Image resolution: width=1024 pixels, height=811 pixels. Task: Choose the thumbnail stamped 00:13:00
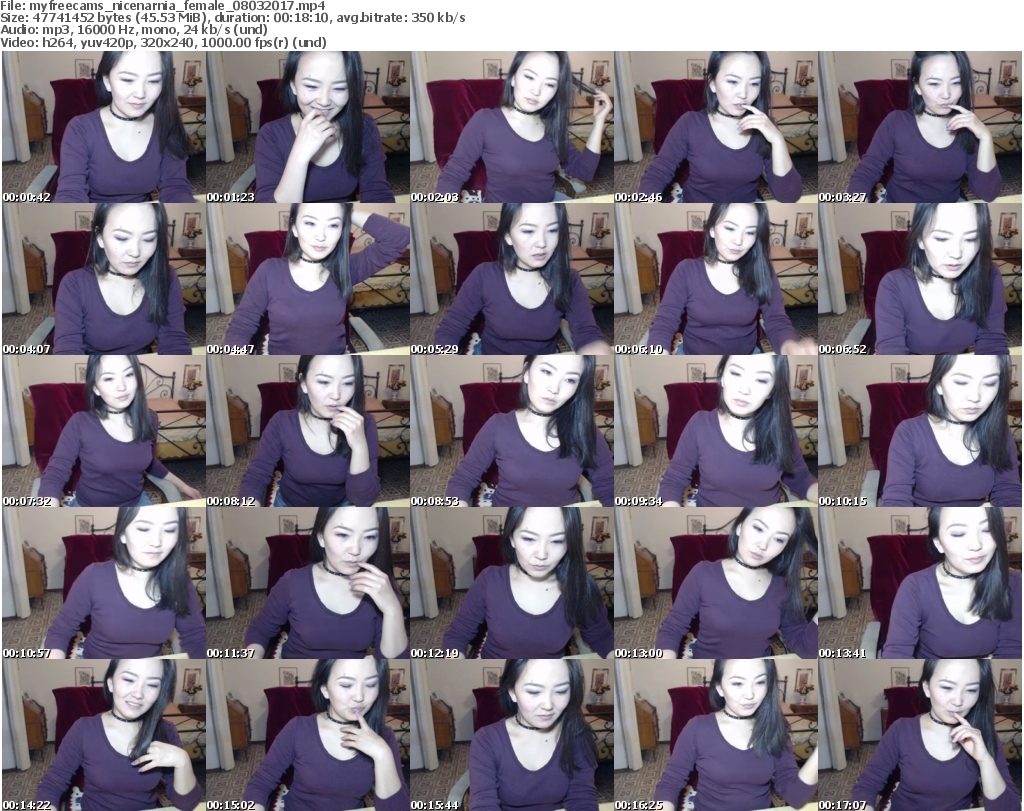[716, 583]
